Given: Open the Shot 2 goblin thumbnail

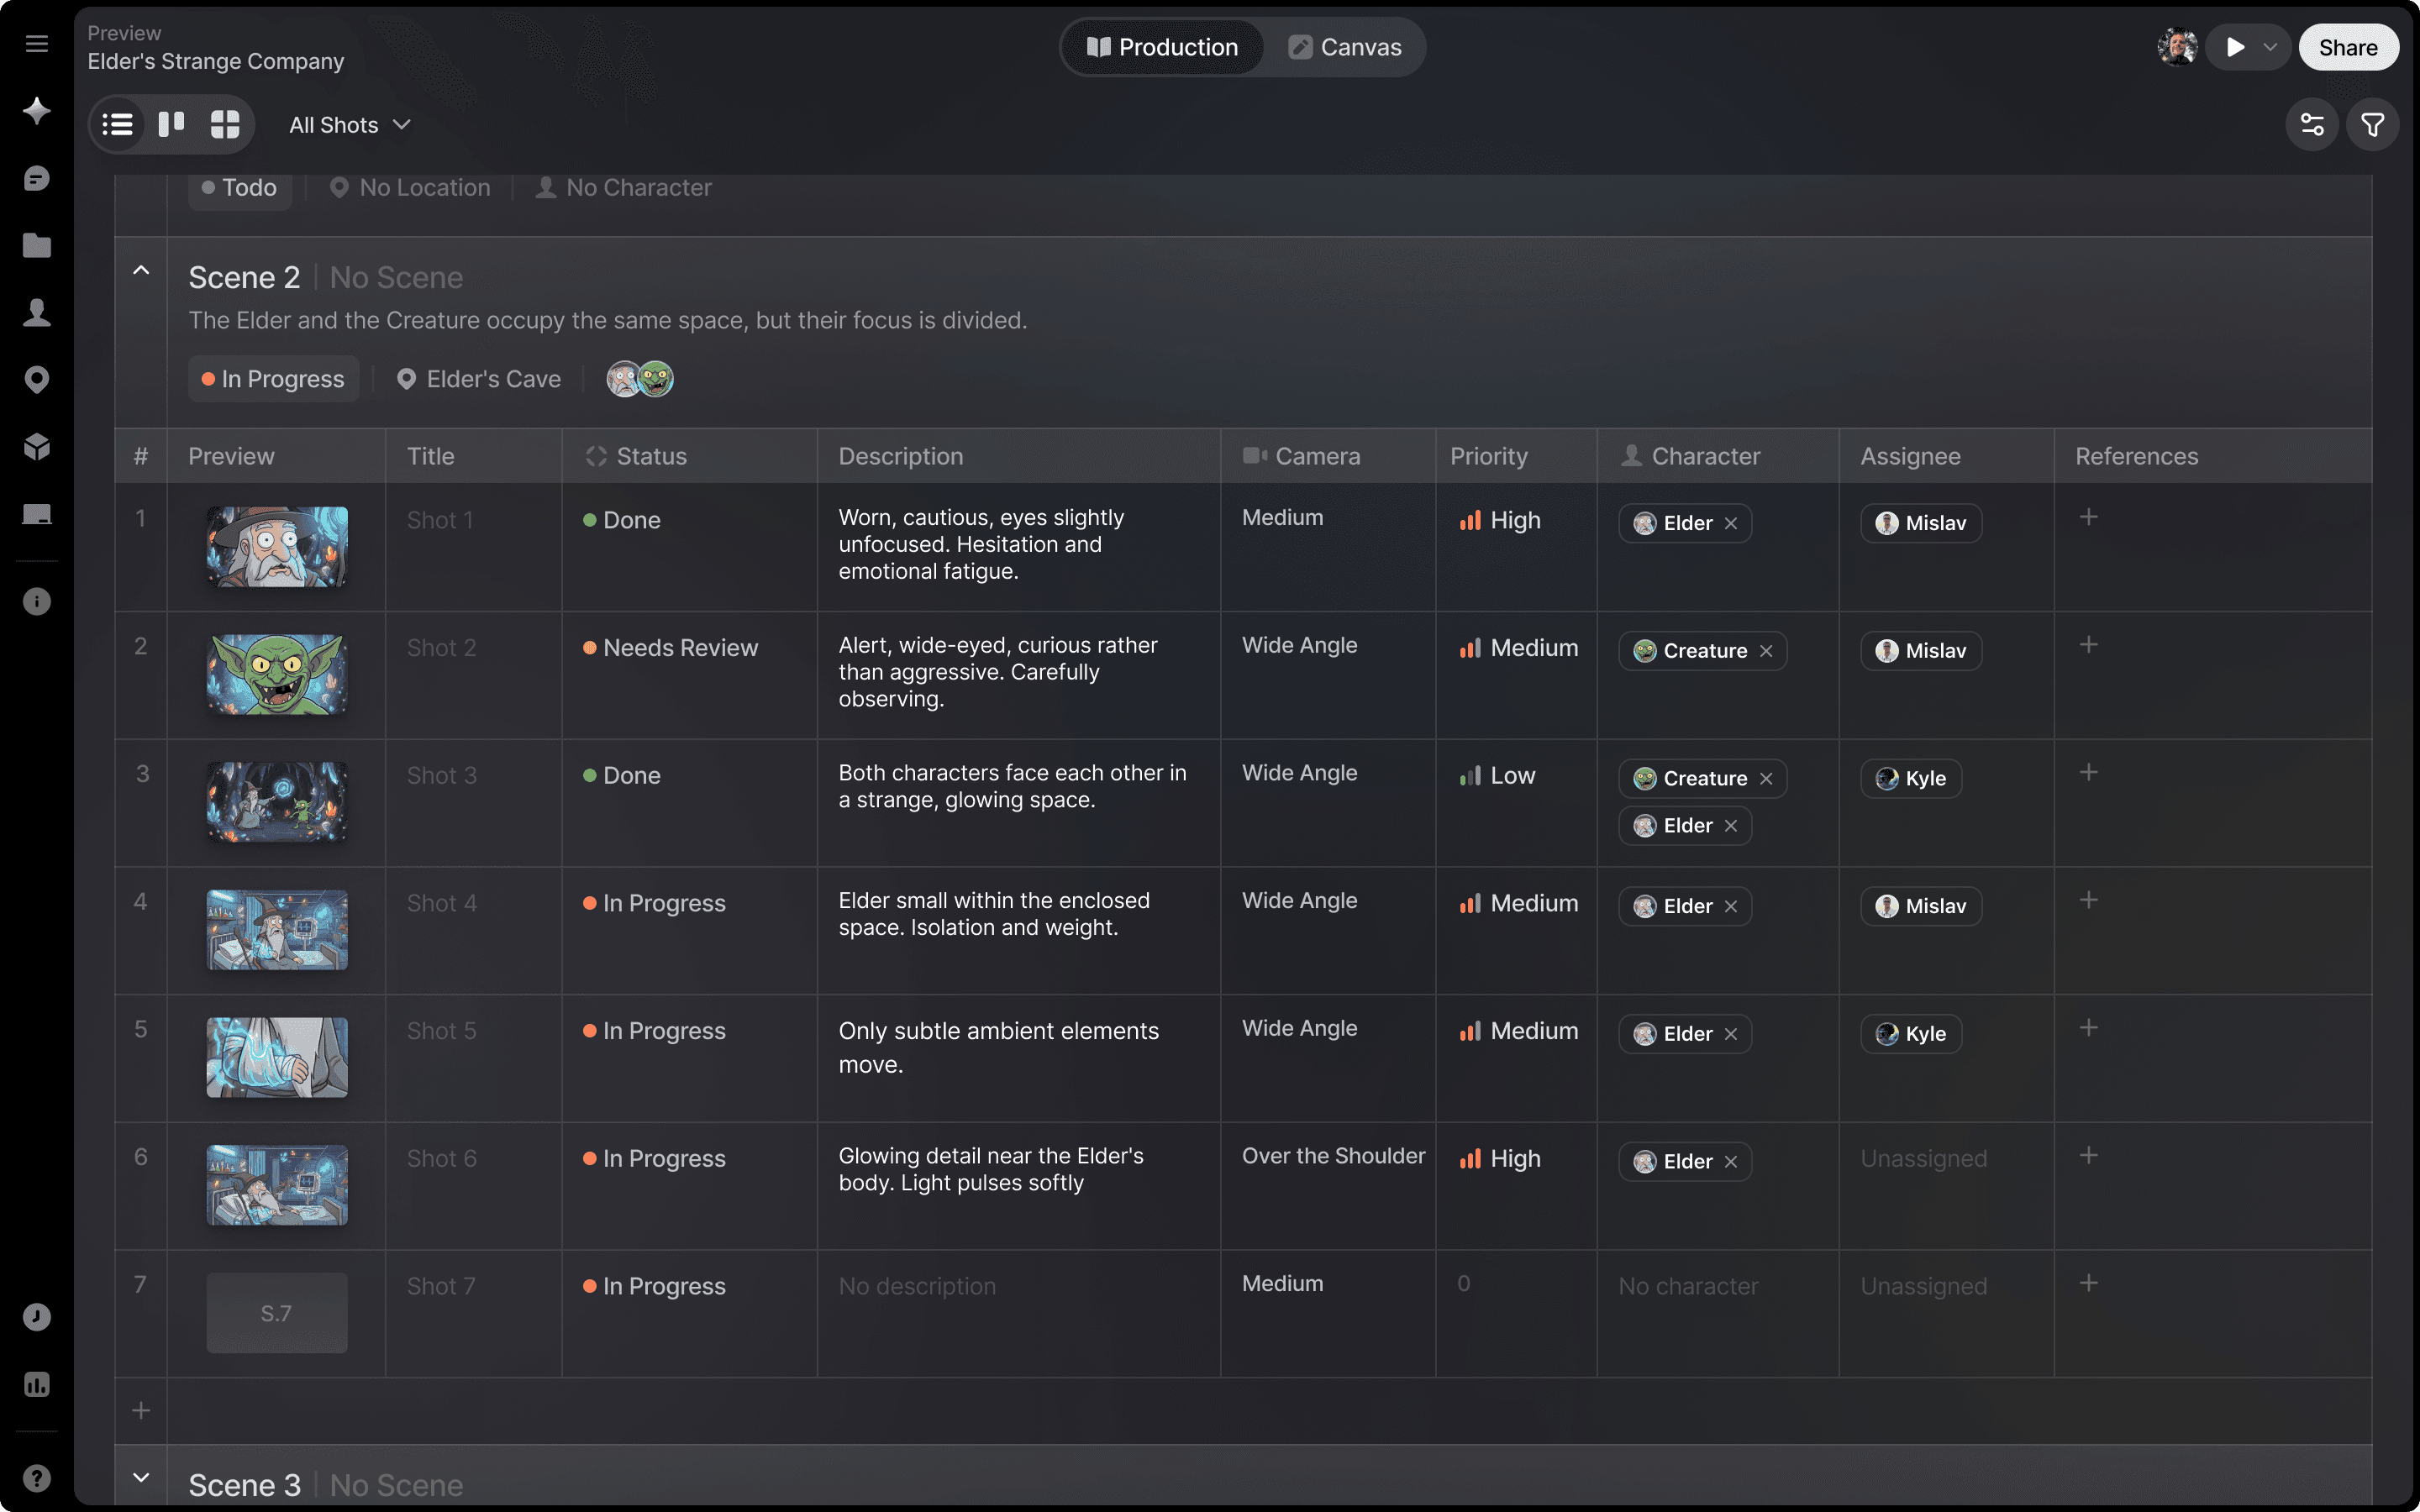Looking at the screenshot, I should pyautogui.click(x=277, y=674).
